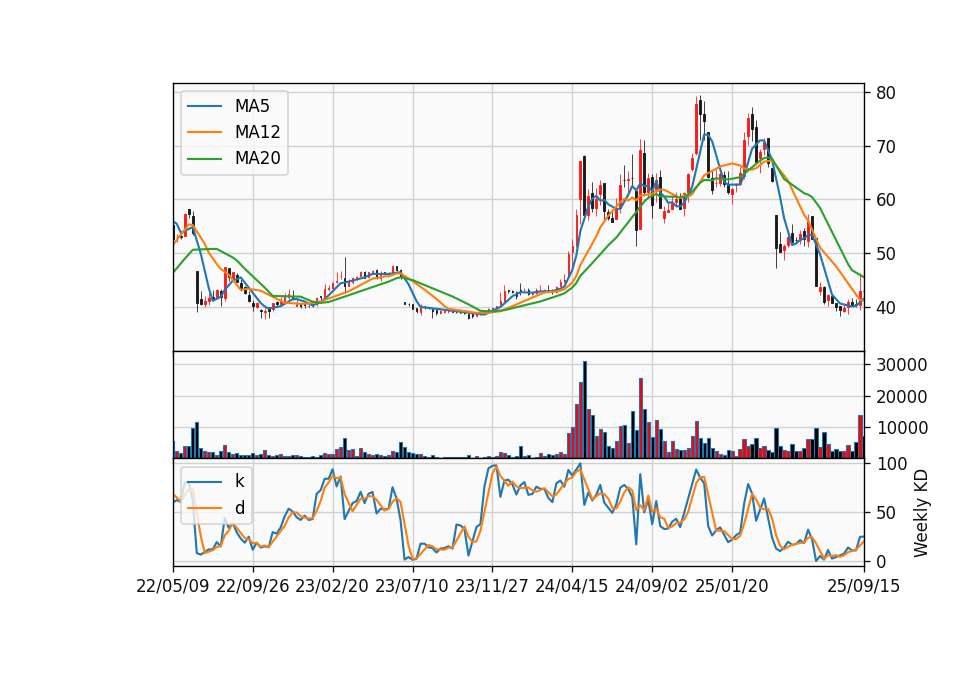Click the 25/01/20 date tick label

732,586
